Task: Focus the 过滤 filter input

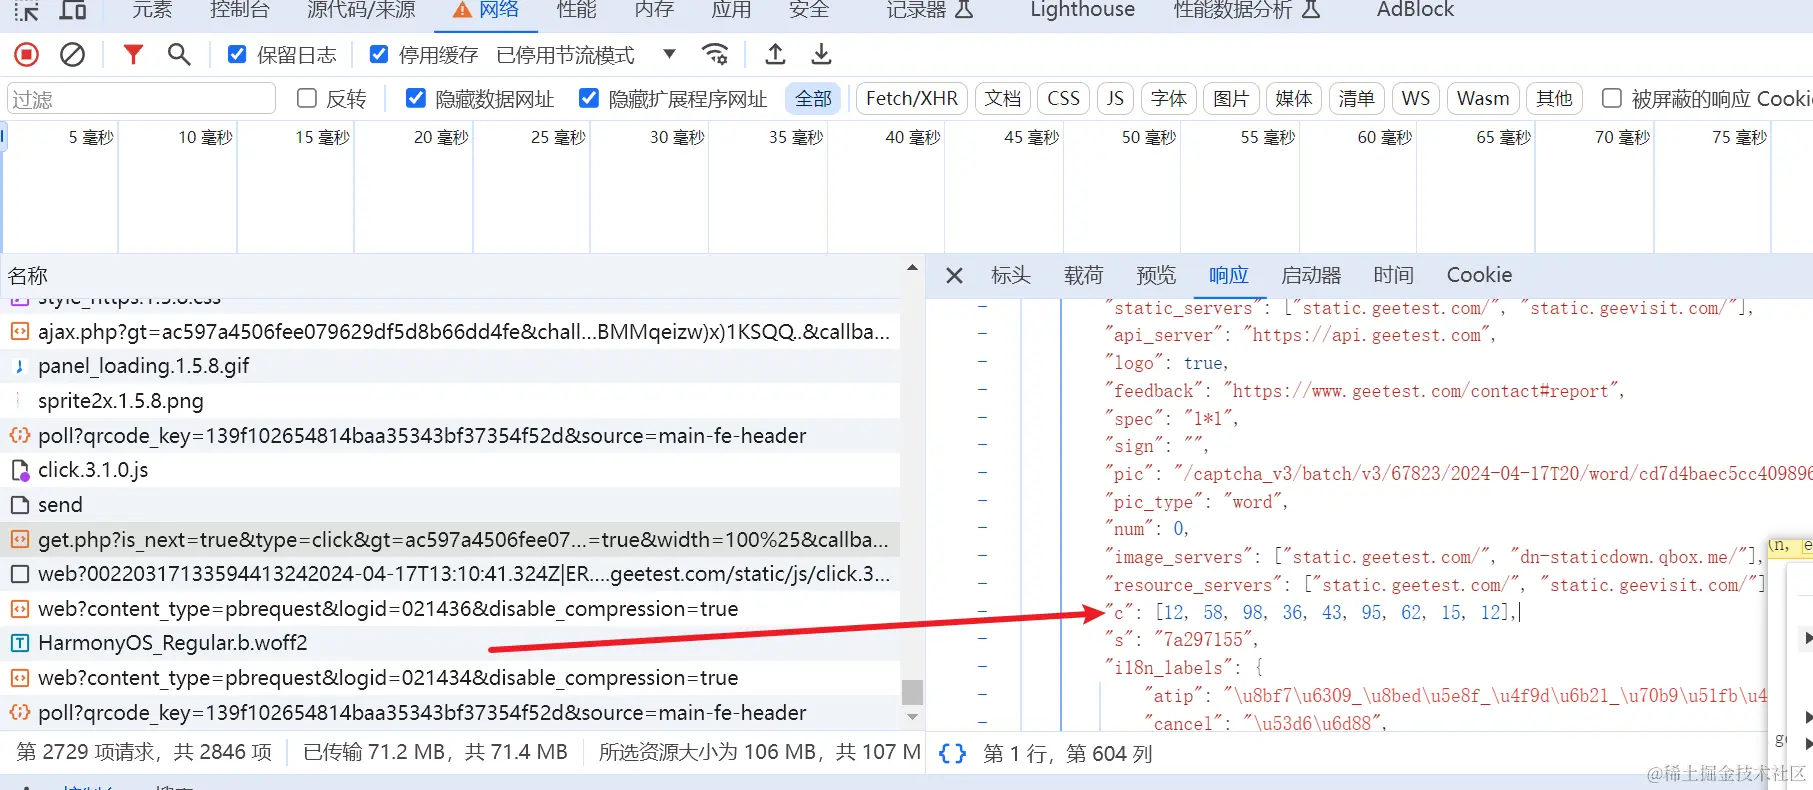Action: (x=141, y=99)
